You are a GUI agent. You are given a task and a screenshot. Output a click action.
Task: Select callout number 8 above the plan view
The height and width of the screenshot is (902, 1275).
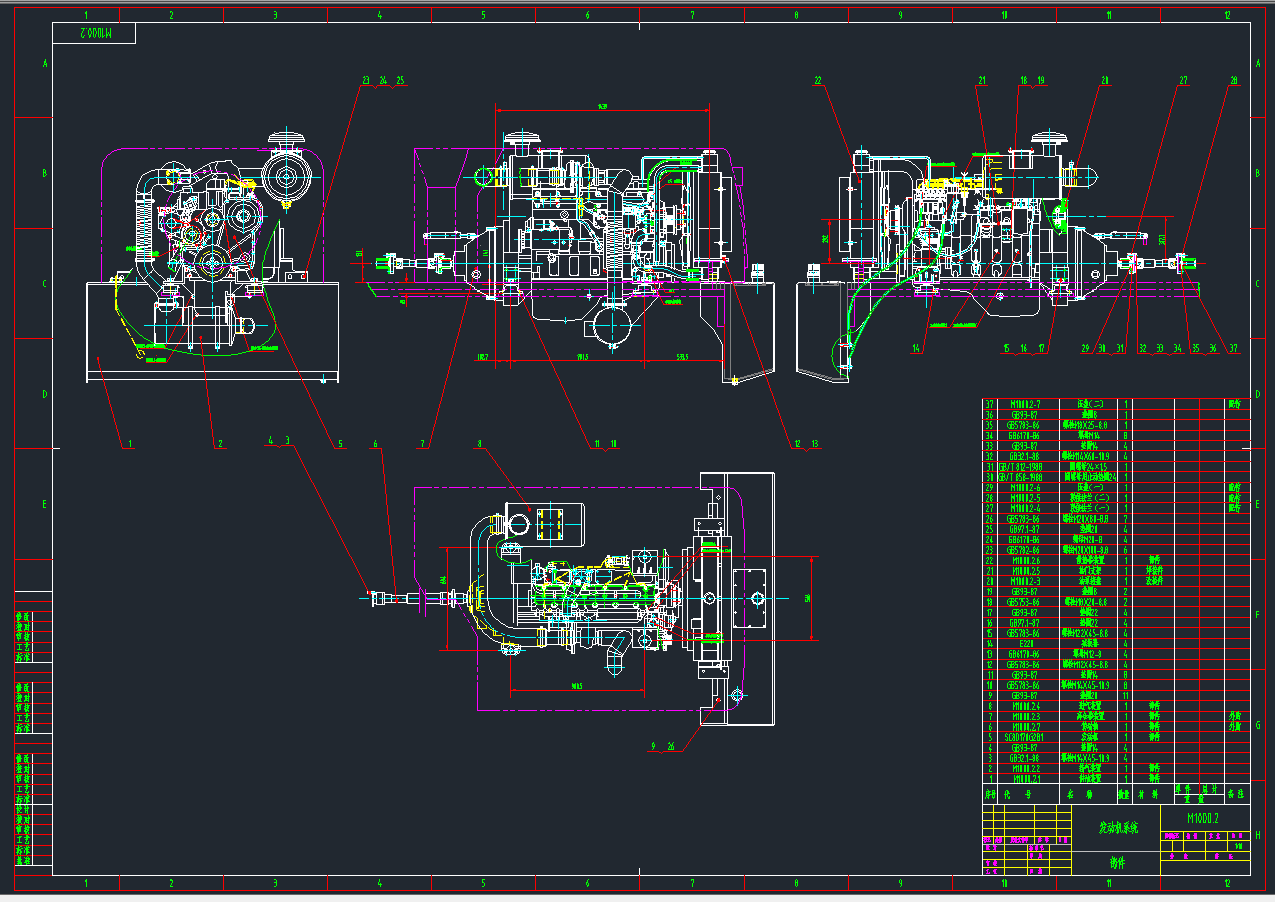click(x=479, y=442)
